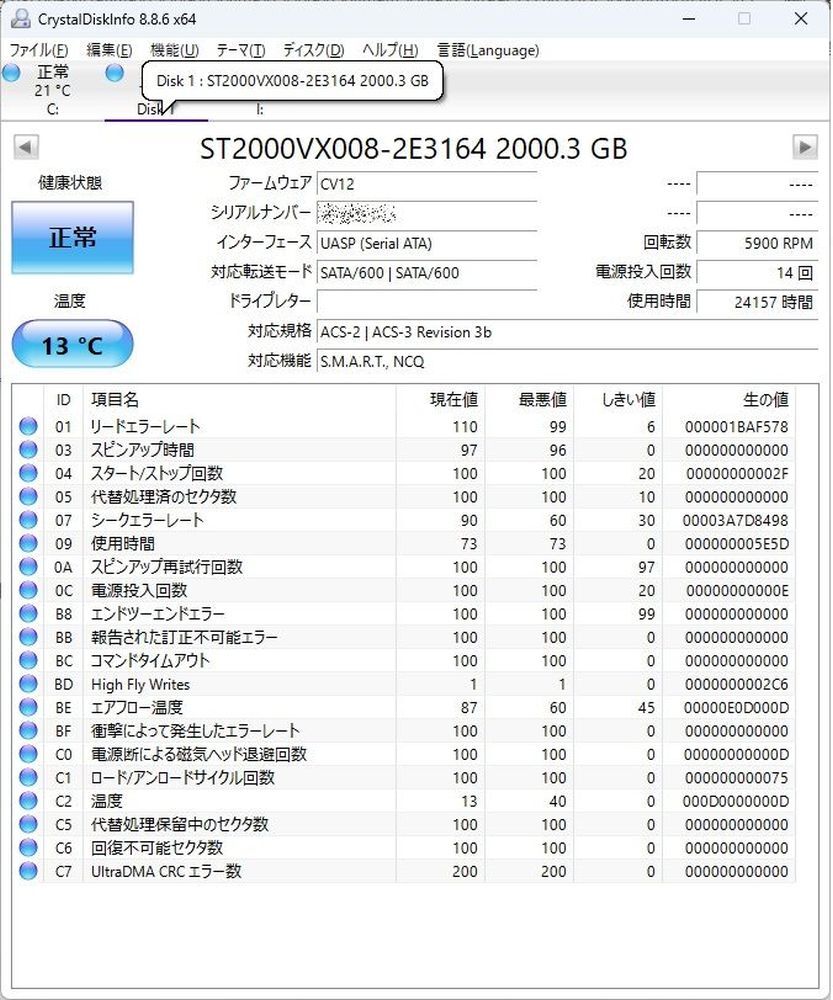Select raw value 00003A7D8498
The height and width of the screenshot is (1000, 833).
(x=735, y=520)
